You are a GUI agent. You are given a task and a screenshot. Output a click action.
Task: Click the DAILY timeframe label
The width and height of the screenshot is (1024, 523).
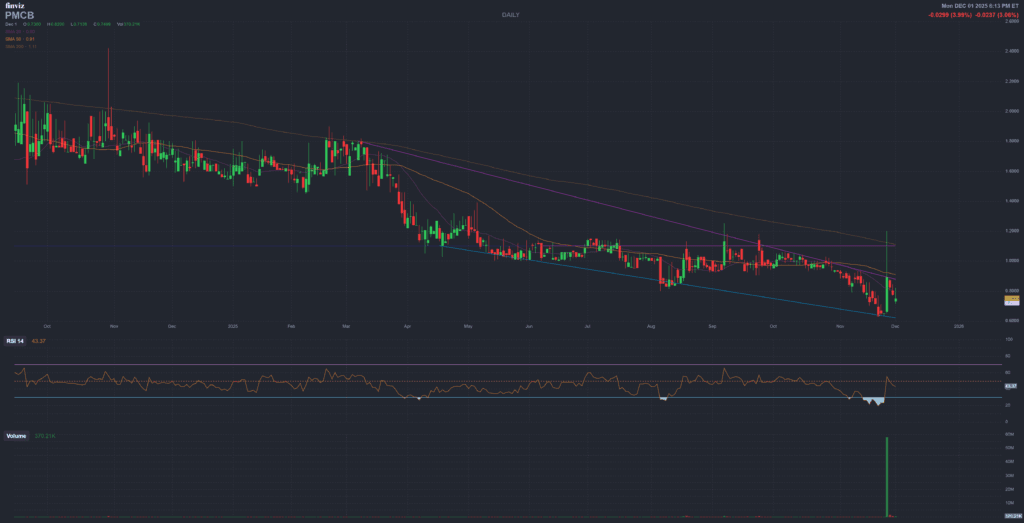pyautogui.click(x=512, y=13)
